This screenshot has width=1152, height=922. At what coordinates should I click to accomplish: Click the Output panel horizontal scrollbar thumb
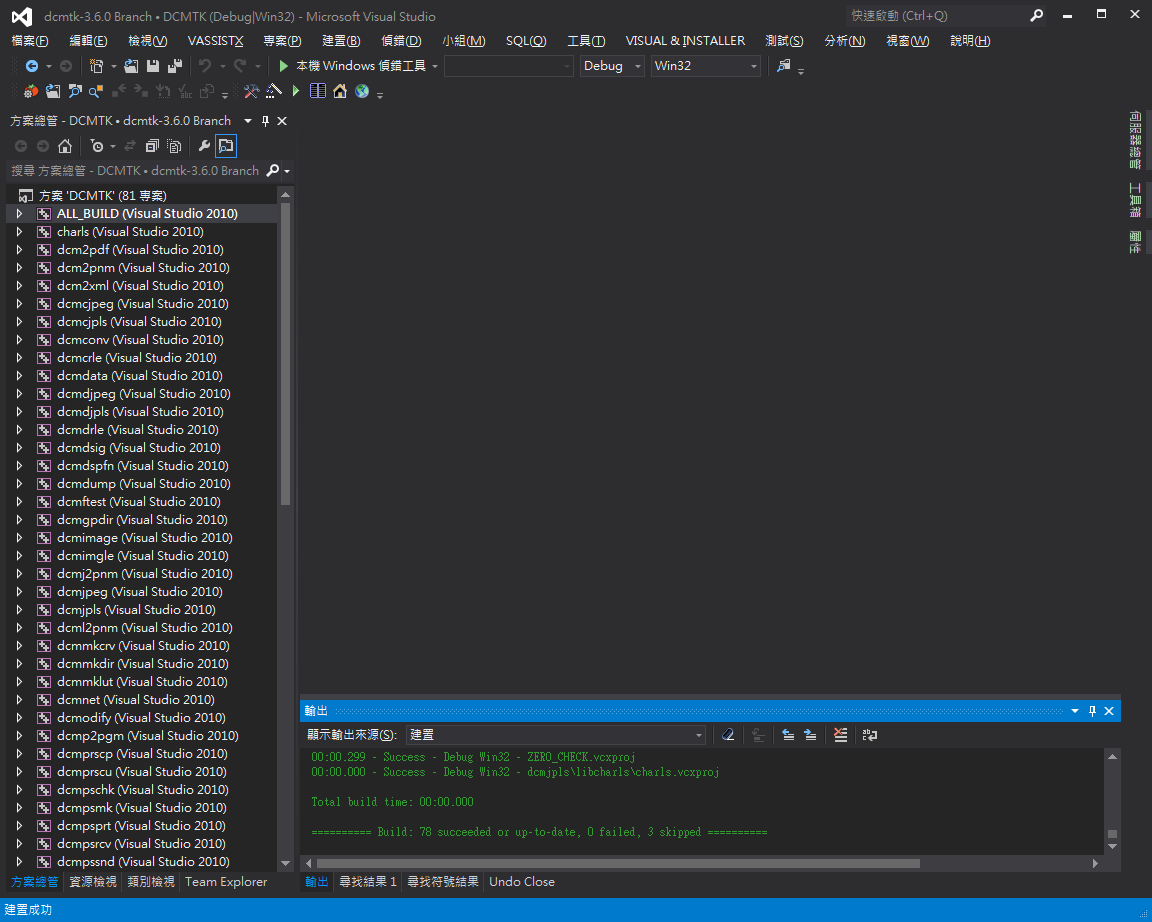click(618, 863)
